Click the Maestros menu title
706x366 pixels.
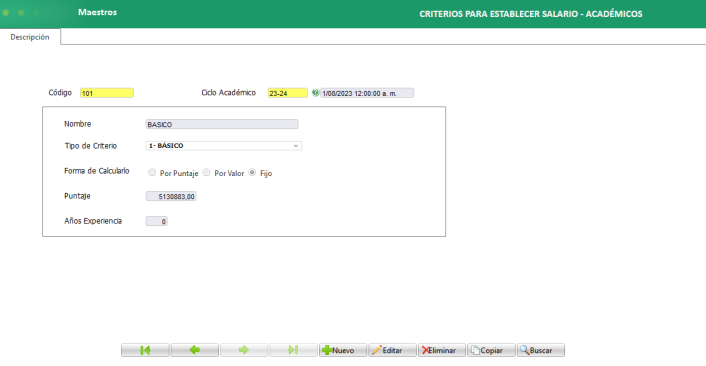pyautogui.click(x=97, y=12)
